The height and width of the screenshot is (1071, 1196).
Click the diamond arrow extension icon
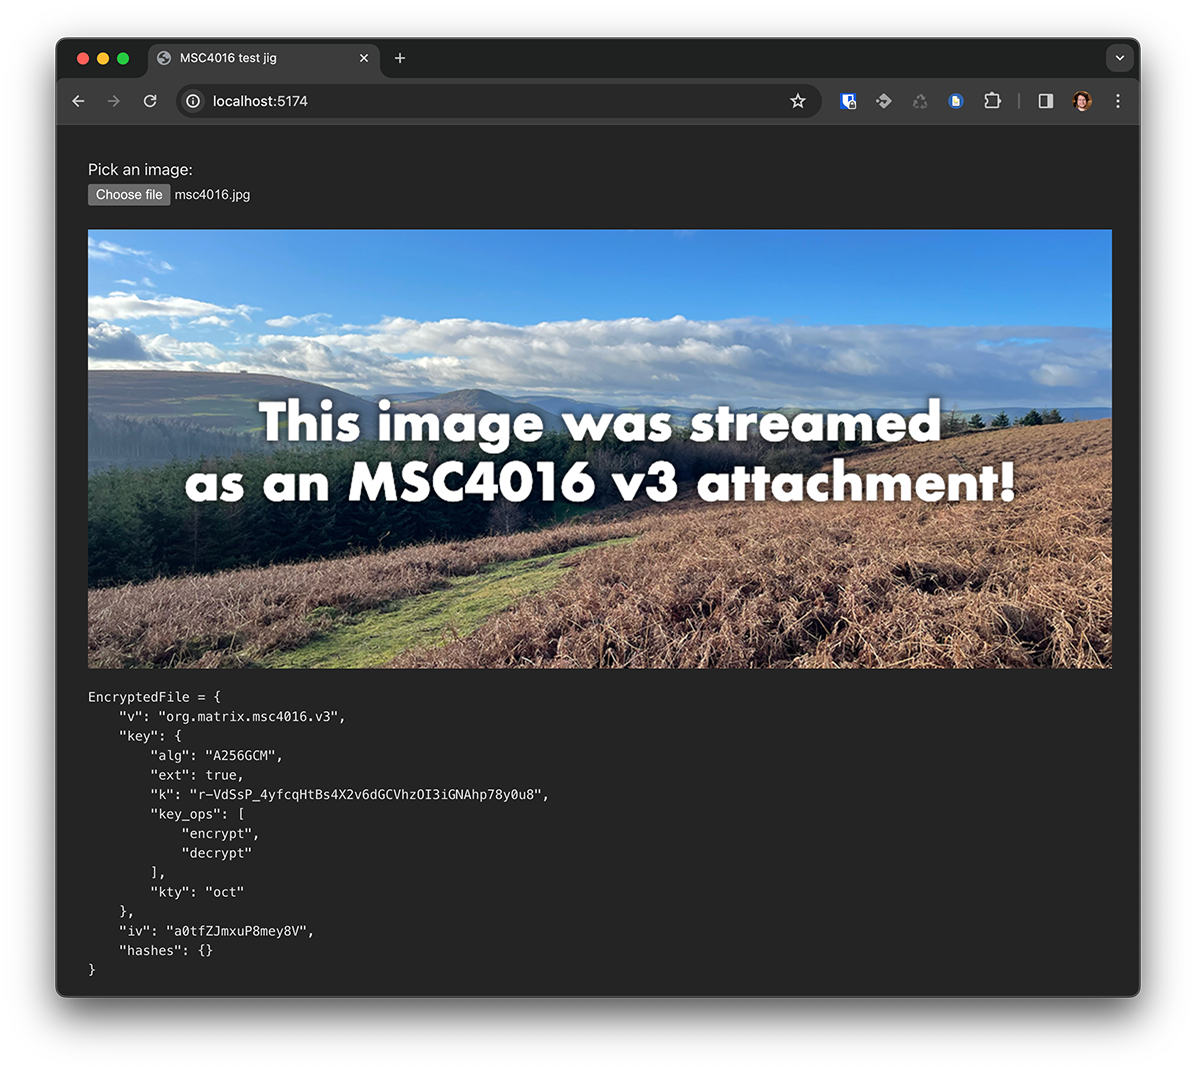pos(884,101)
